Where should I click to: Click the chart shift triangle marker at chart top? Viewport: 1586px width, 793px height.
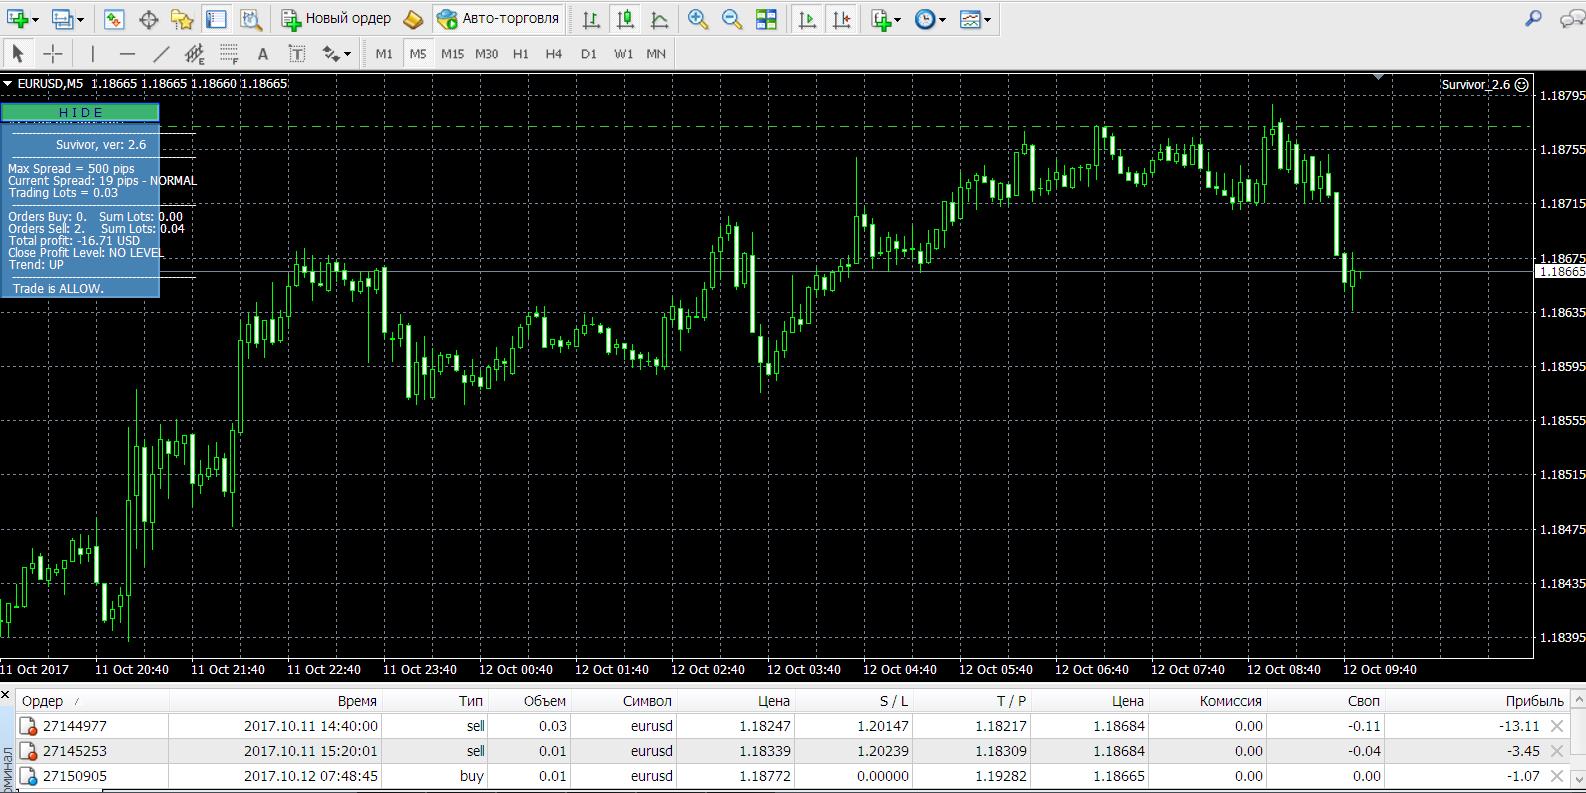coord(1379,76)
